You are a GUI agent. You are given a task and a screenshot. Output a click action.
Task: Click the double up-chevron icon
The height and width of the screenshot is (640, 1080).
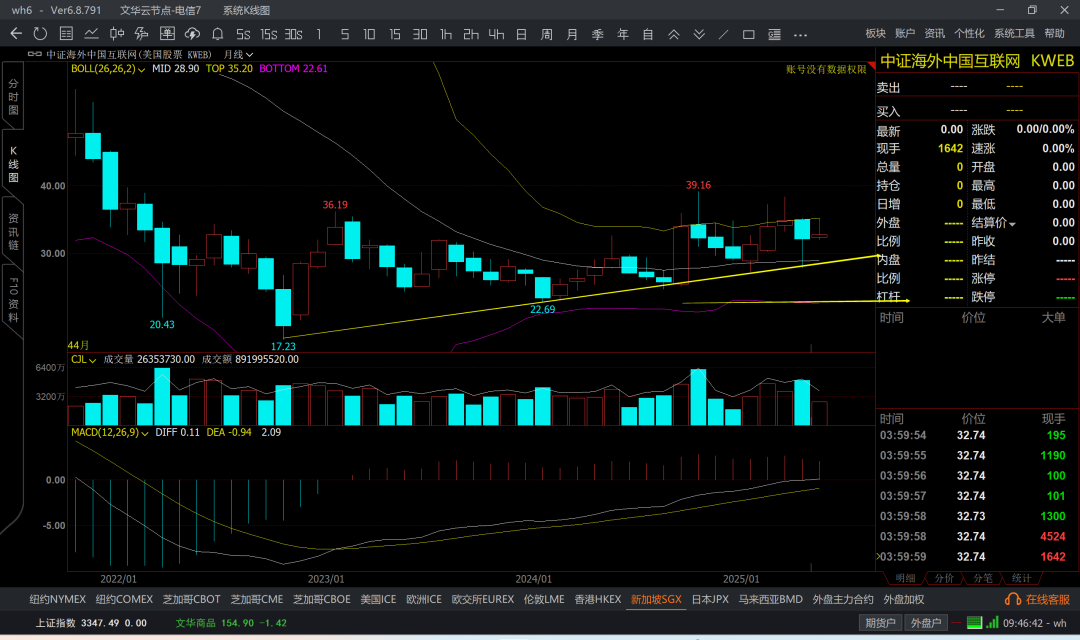point(674,34)
